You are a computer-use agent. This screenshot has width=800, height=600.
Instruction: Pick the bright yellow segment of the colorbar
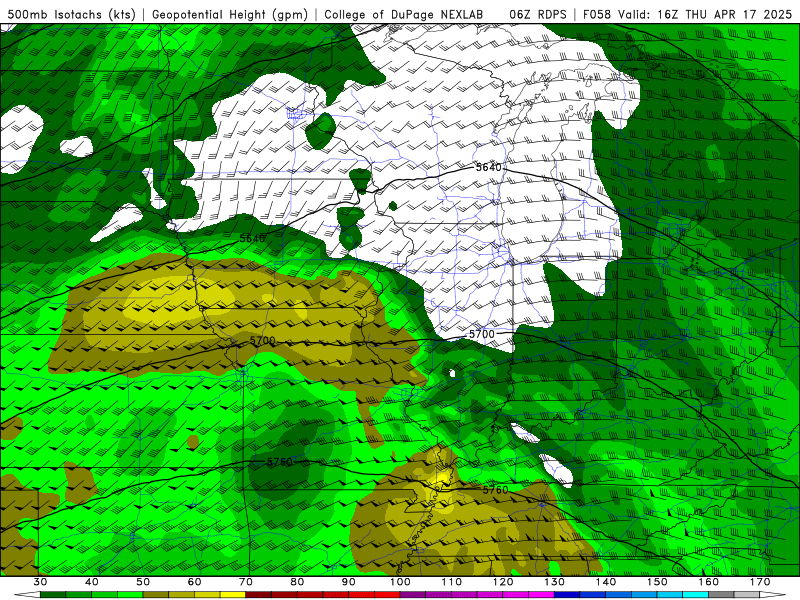[x=233, y=594]
